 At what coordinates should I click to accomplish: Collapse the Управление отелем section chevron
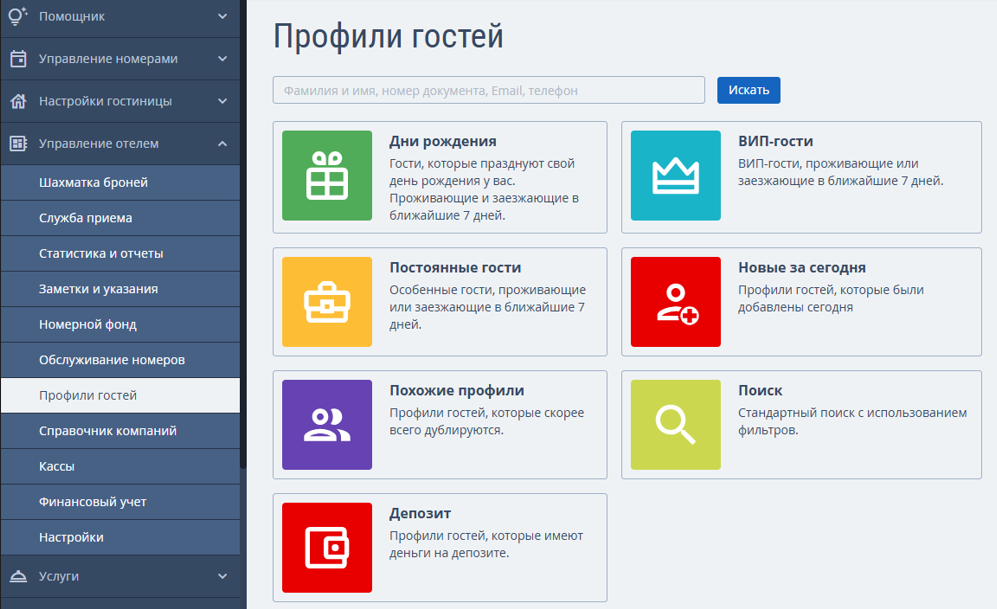point(223,144)
